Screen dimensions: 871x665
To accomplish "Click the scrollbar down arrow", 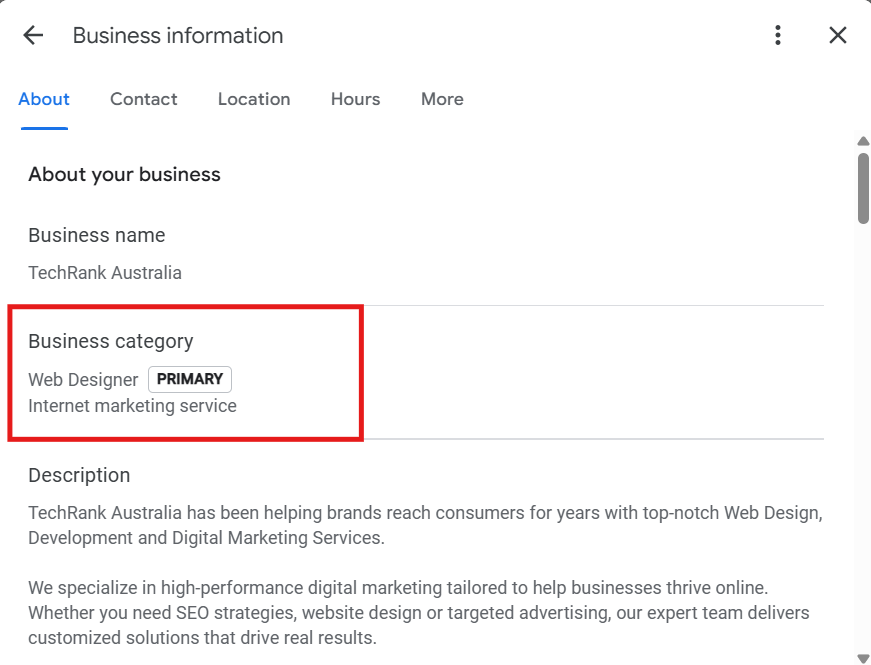I will pyautogui.click(x=863, y=657).
